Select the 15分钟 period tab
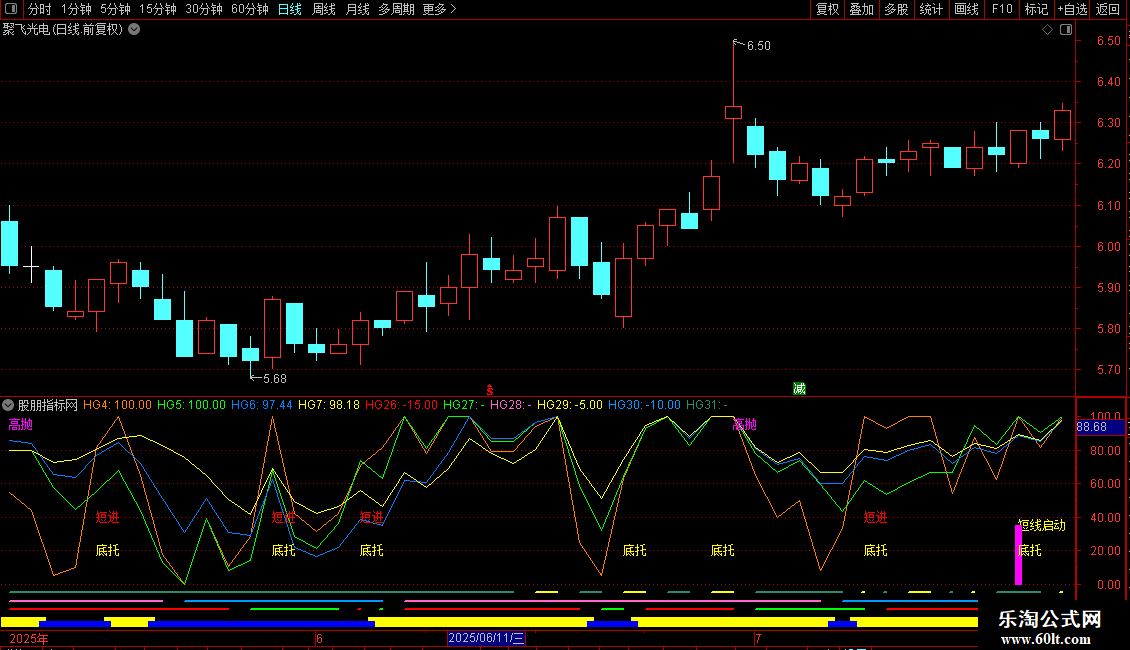Image resolution: width=1130 pixels, height=650 pixels. click(158, 9)
